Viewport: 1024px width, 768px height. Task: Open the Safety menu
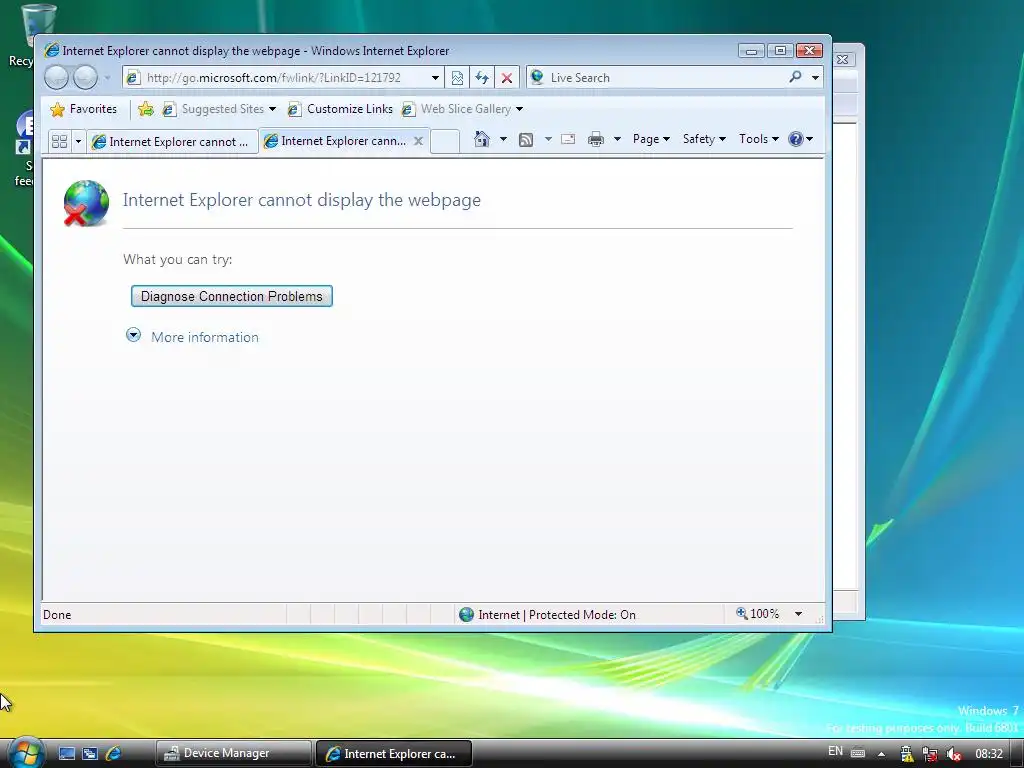click(704, 139)
